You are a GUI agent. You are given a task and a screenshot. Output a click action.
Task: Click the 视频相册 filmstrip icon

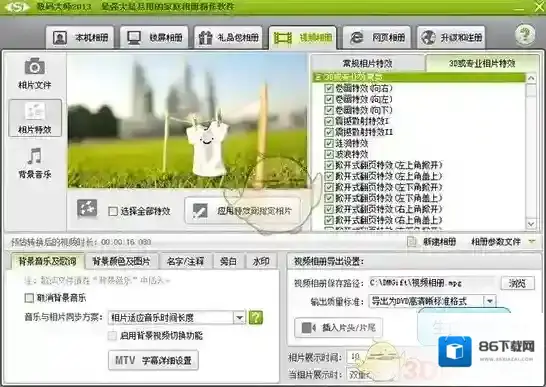coord(282,38)
